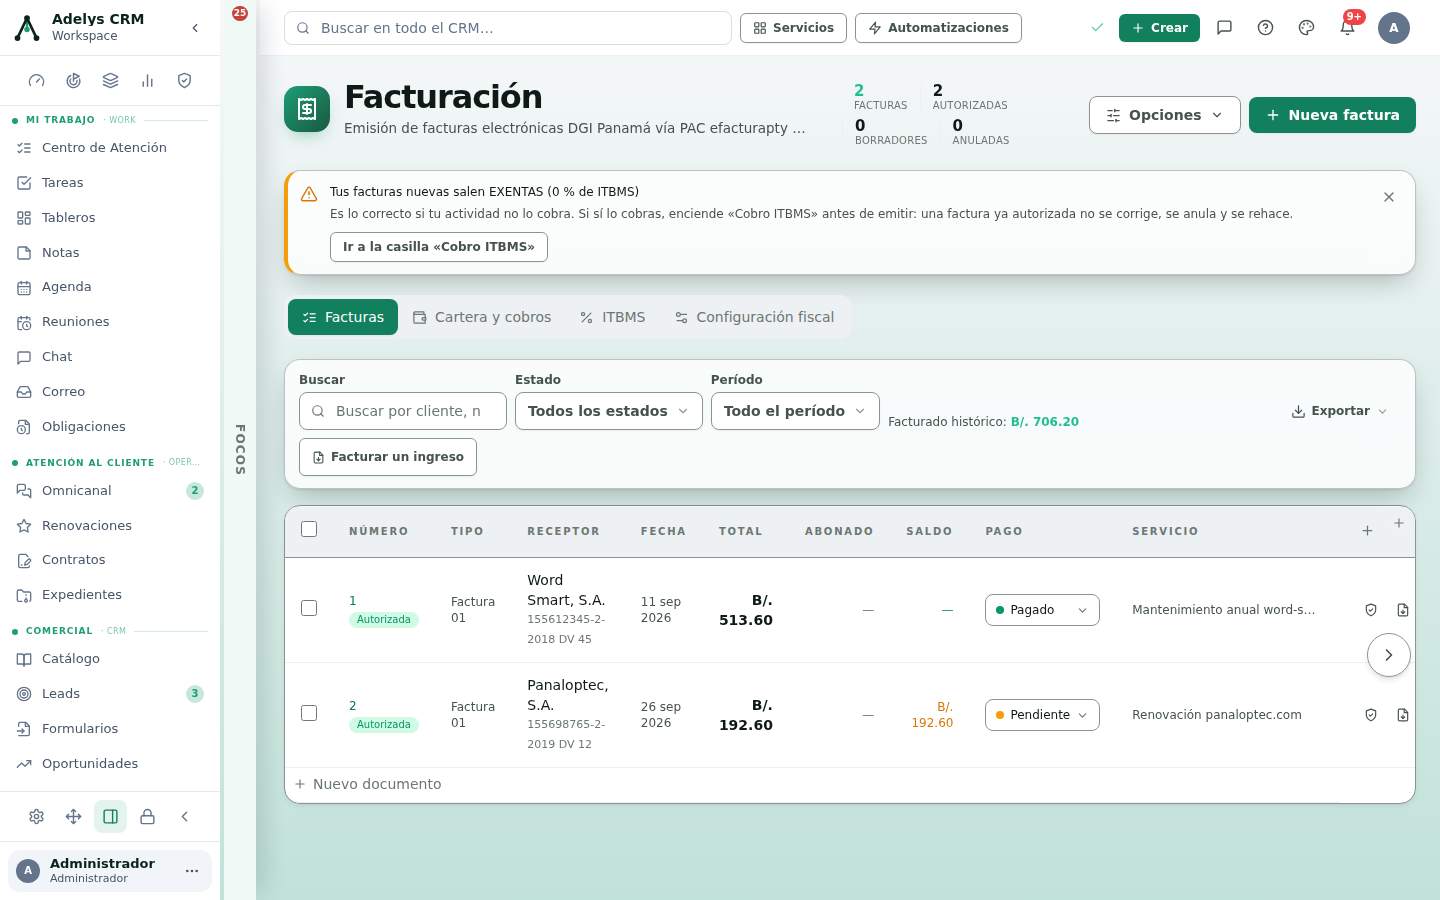Click the user avatar in top bar
Viewport: 1440px width, 900px height.
[x=1394, y=28]
